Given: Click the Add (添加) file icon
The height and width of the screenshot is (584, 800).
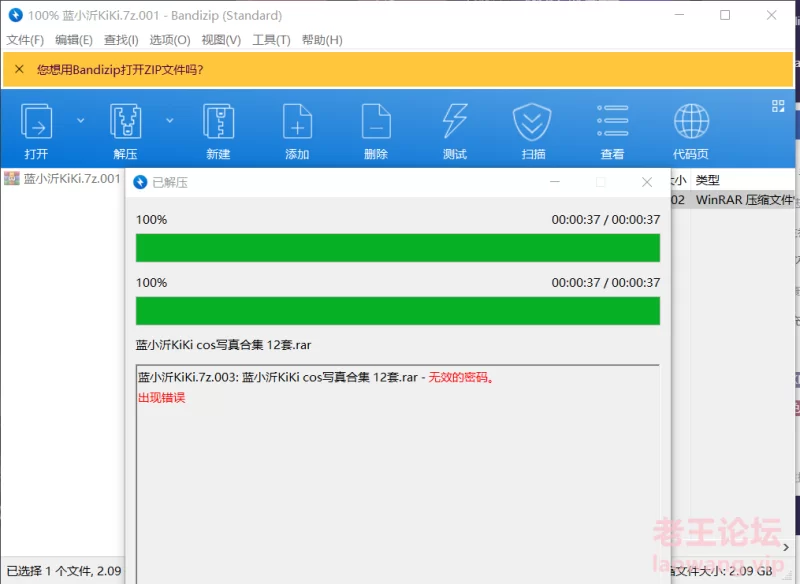Looking at the screenshot, I should pos(297,121).
